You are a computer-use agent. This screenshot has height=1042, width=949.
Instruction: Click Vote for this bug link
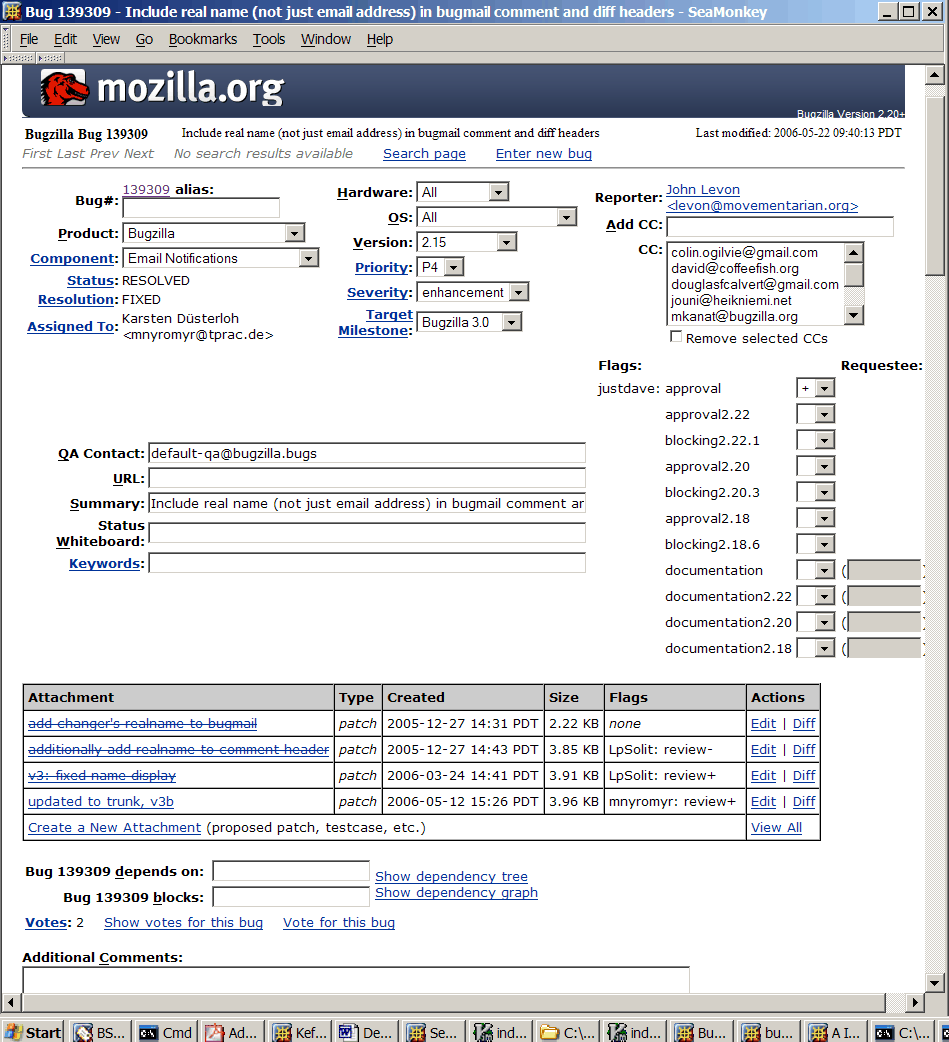click(339, 922)
